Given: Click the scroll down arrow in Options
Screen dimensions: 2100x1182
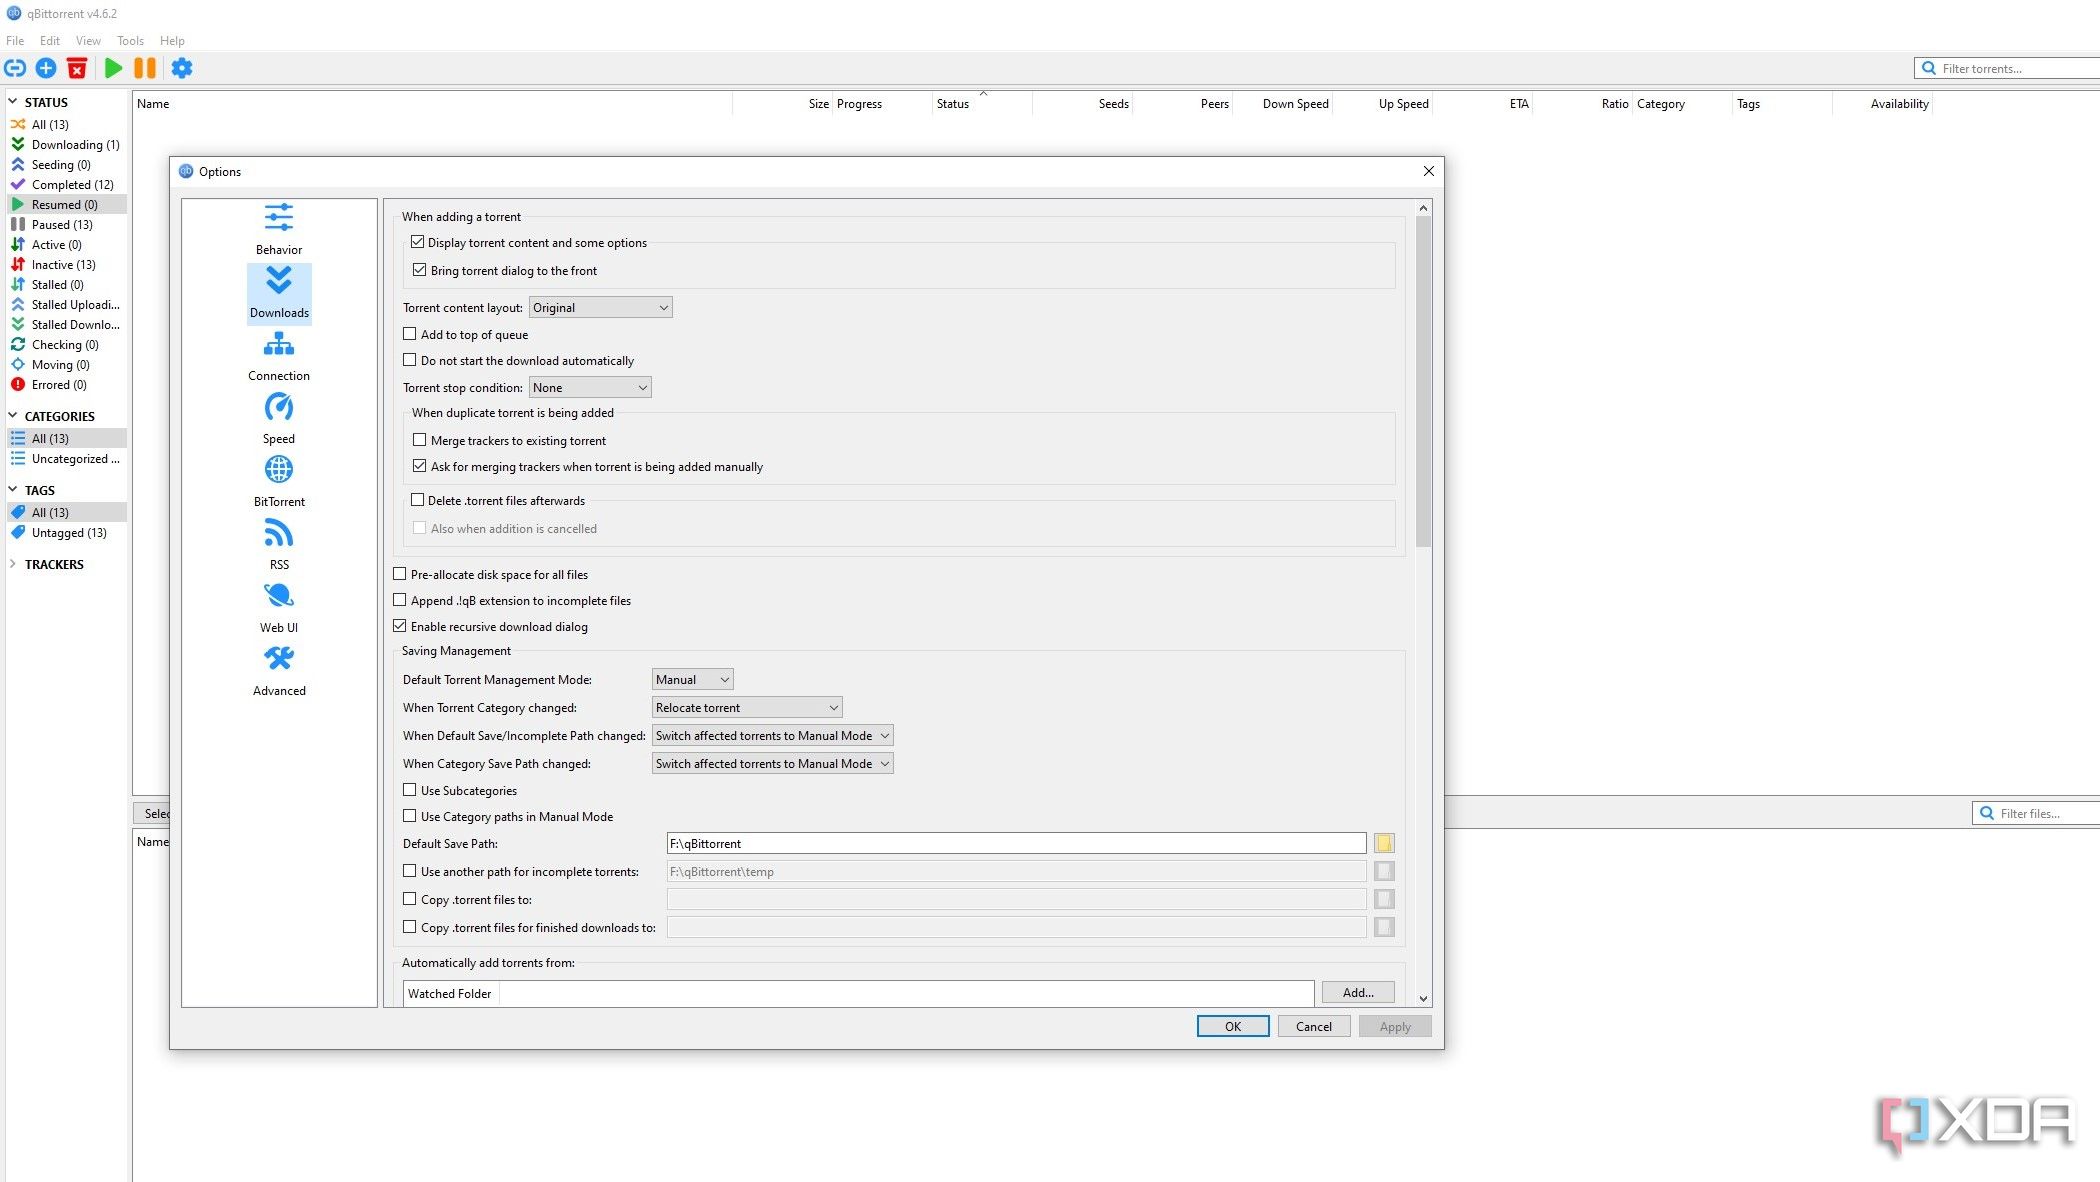Looking at the screenshot, I should pyautogui.click(x=1424, y=999).
